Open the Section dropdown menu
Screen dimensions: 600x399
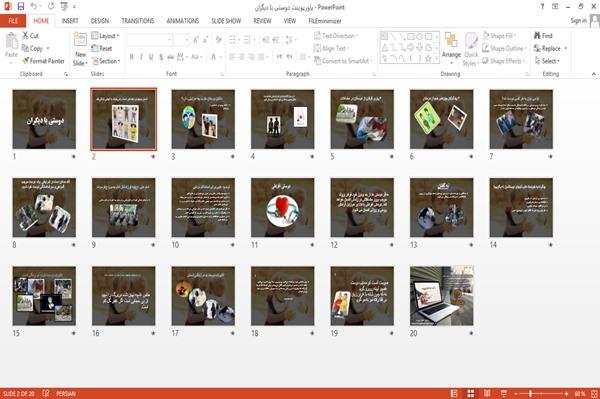point(106,61)
